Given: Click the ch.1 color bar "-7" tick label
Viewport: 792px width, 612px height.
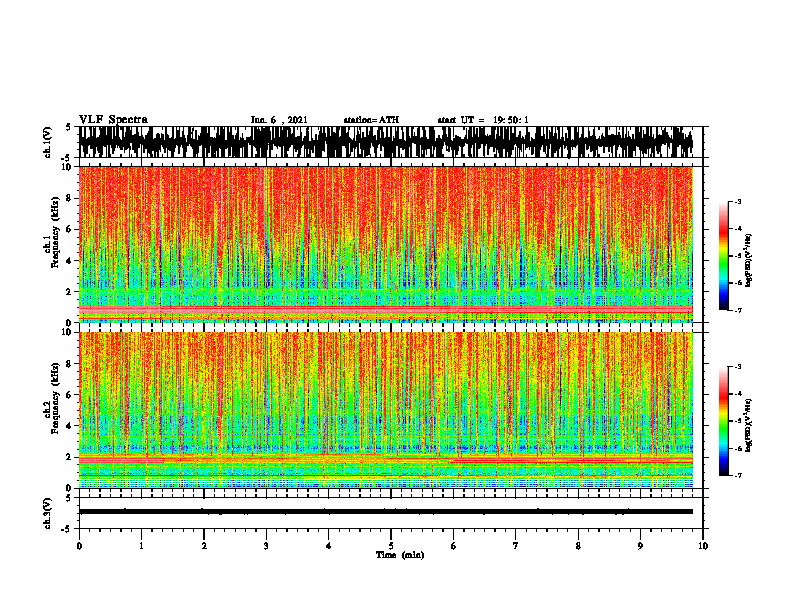Looking at the screenshot, I should (737, 310).
